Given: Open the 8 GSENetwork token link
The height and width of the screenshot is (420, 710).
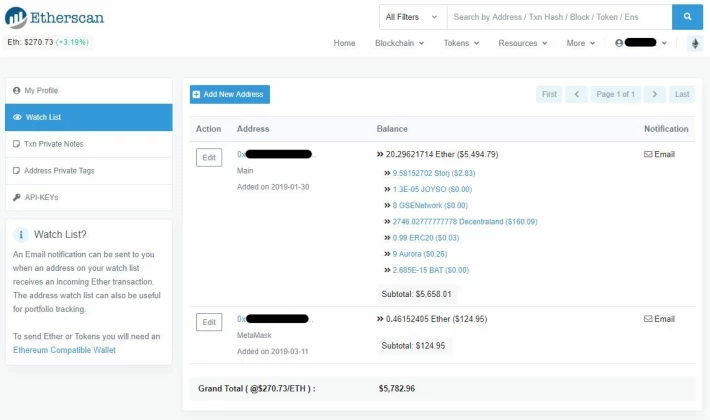Looking at the screenshot, I should pyautogui.click(x=430, y=205).
